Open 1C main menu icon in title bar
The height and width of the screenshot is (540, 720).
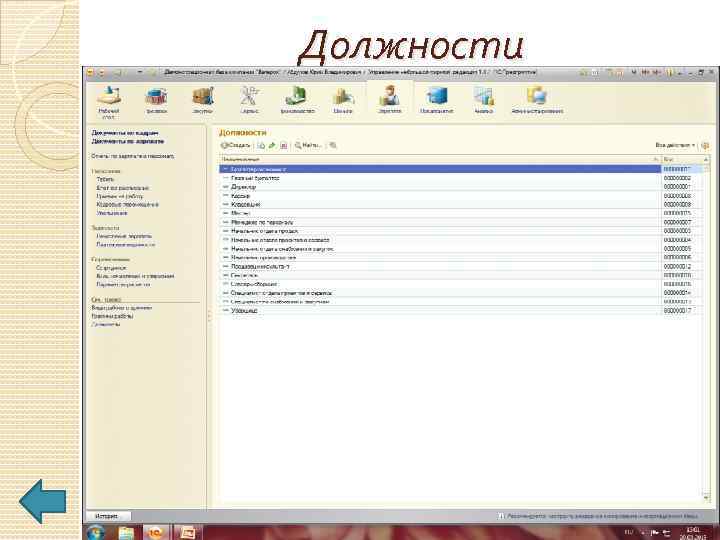coord(90,73)
